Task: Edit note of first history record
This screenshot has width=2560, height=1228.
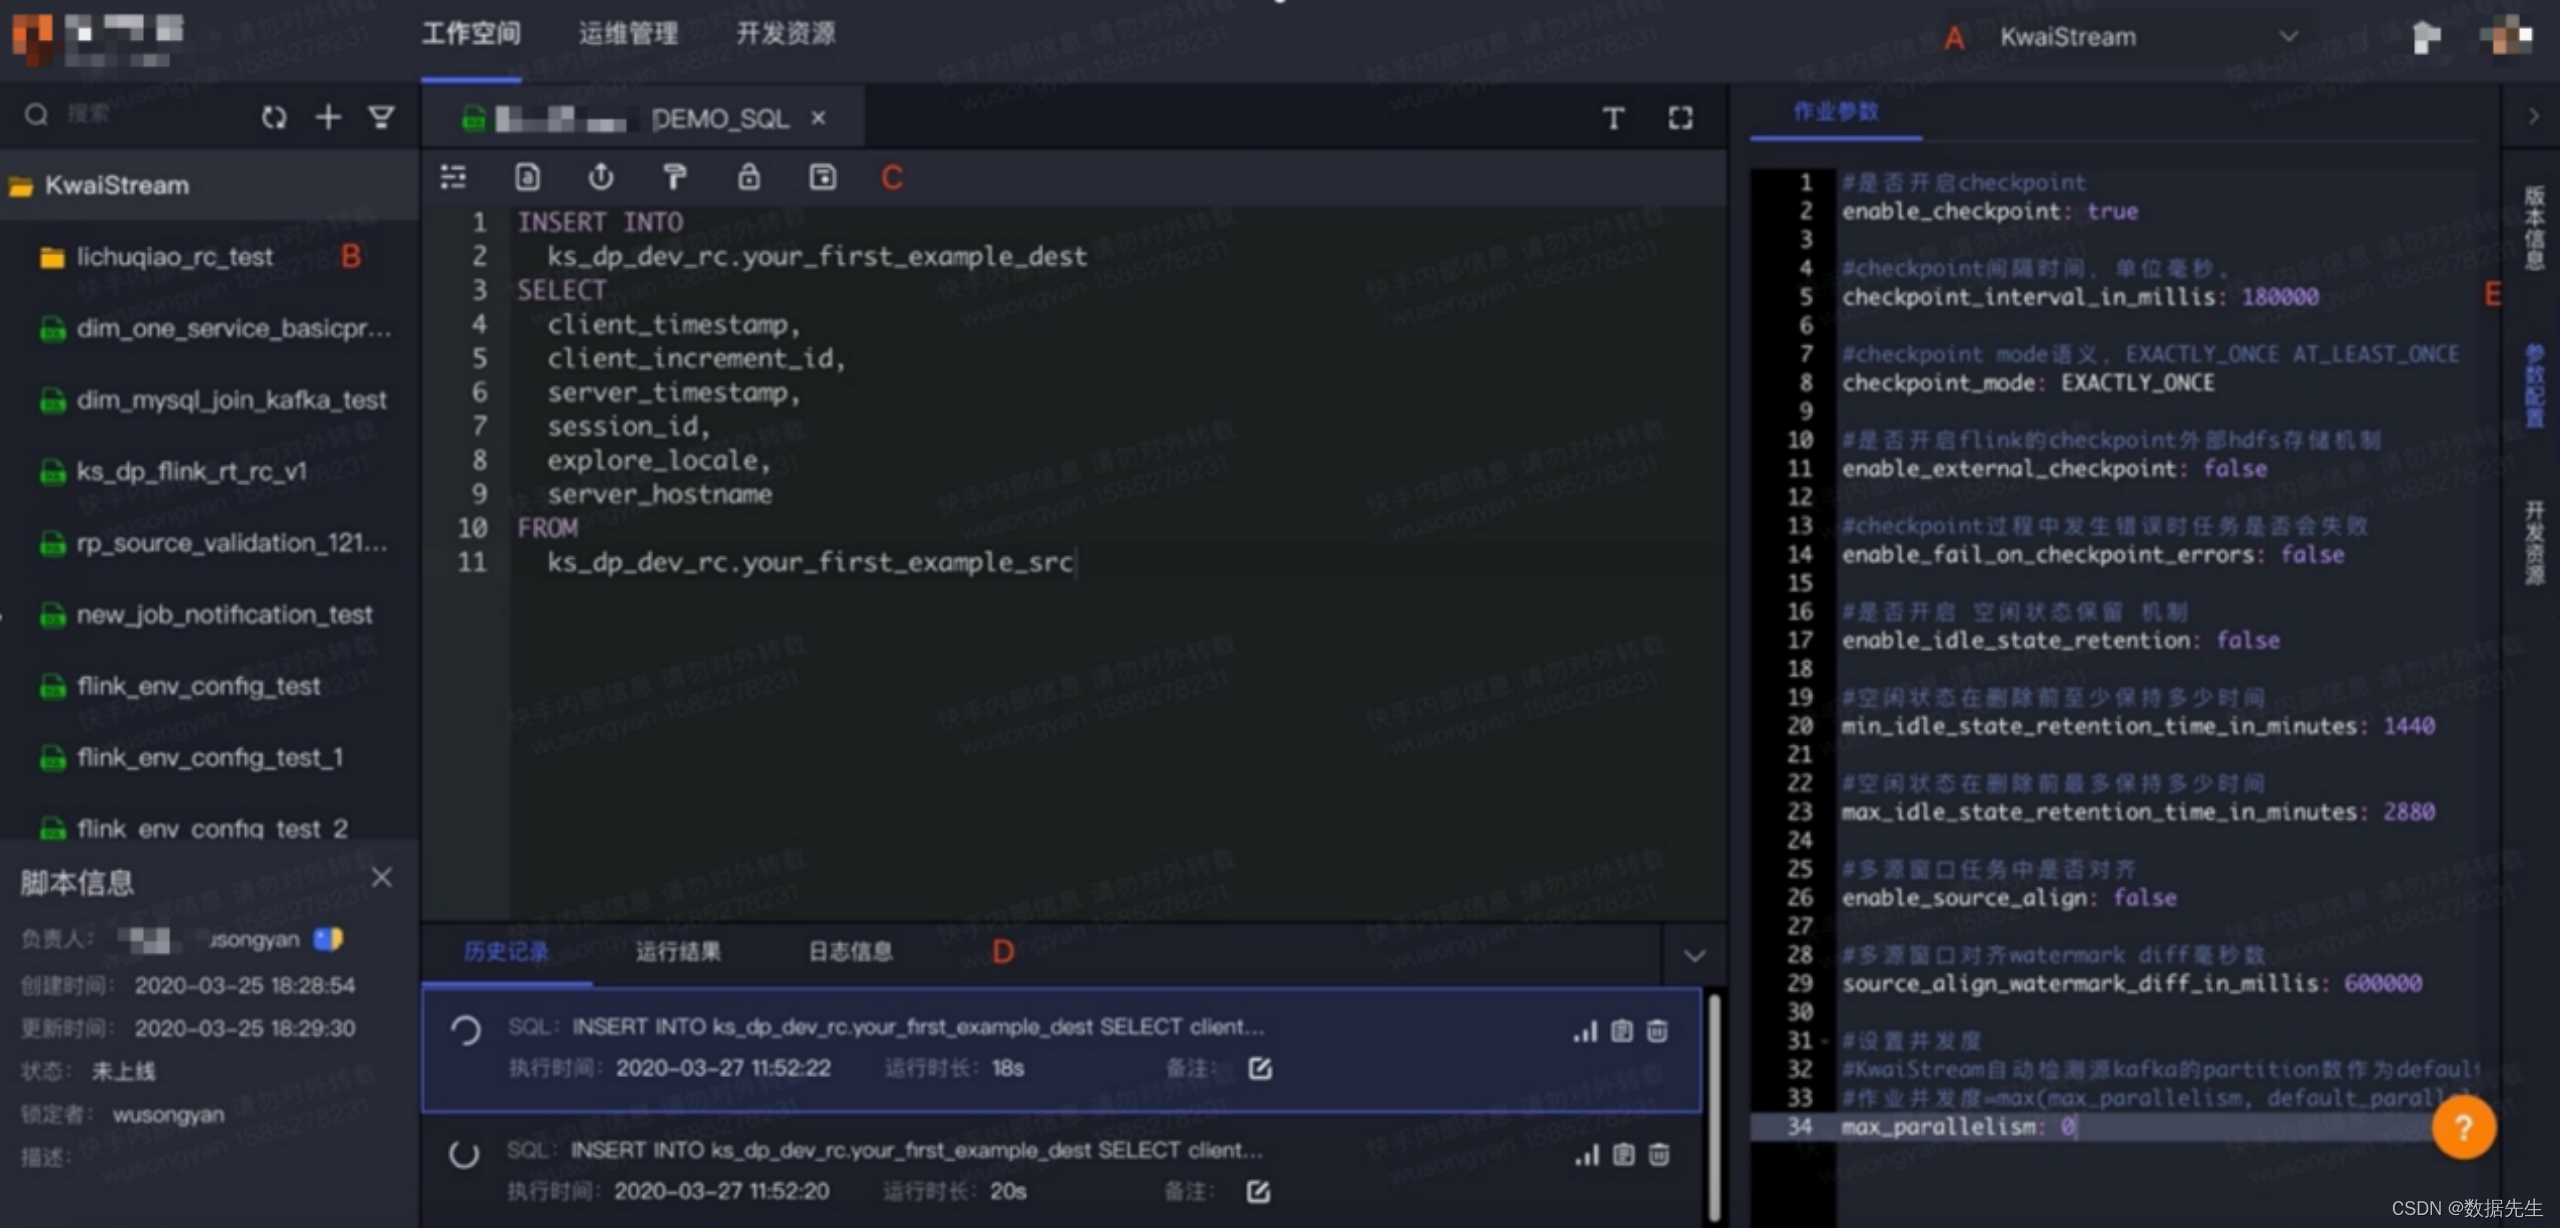Action: 1260,1068
